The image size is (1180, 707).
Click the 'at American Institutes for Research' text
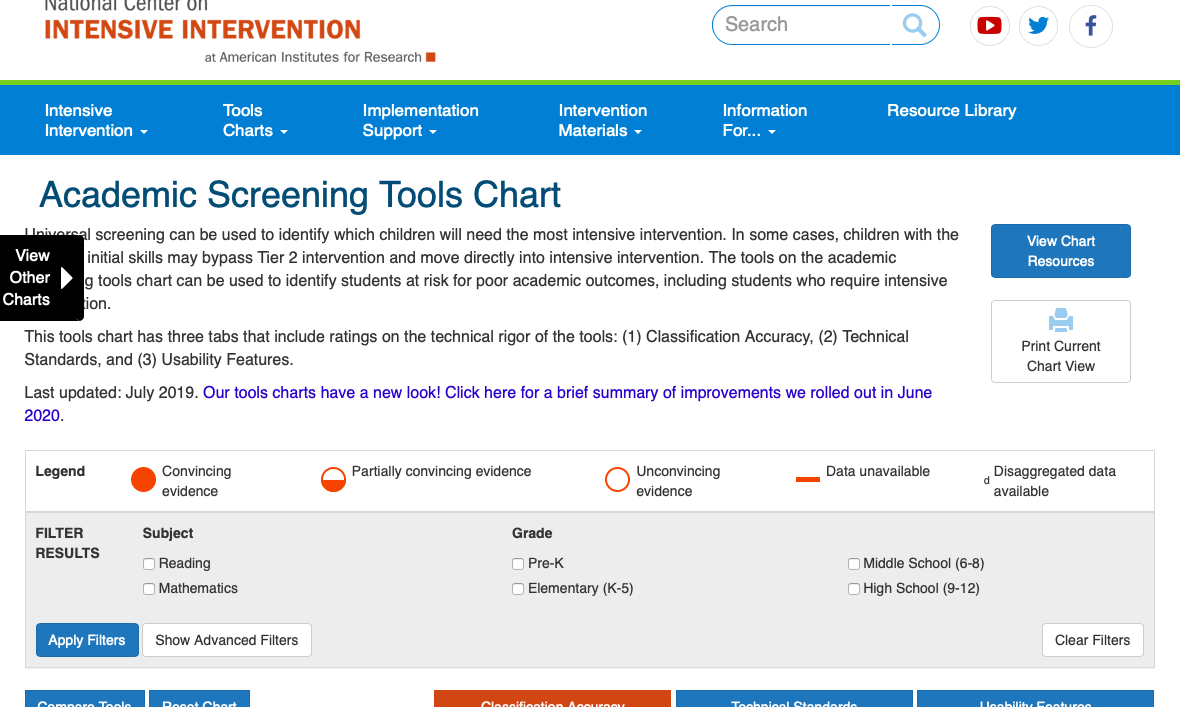tap(313, 57)
